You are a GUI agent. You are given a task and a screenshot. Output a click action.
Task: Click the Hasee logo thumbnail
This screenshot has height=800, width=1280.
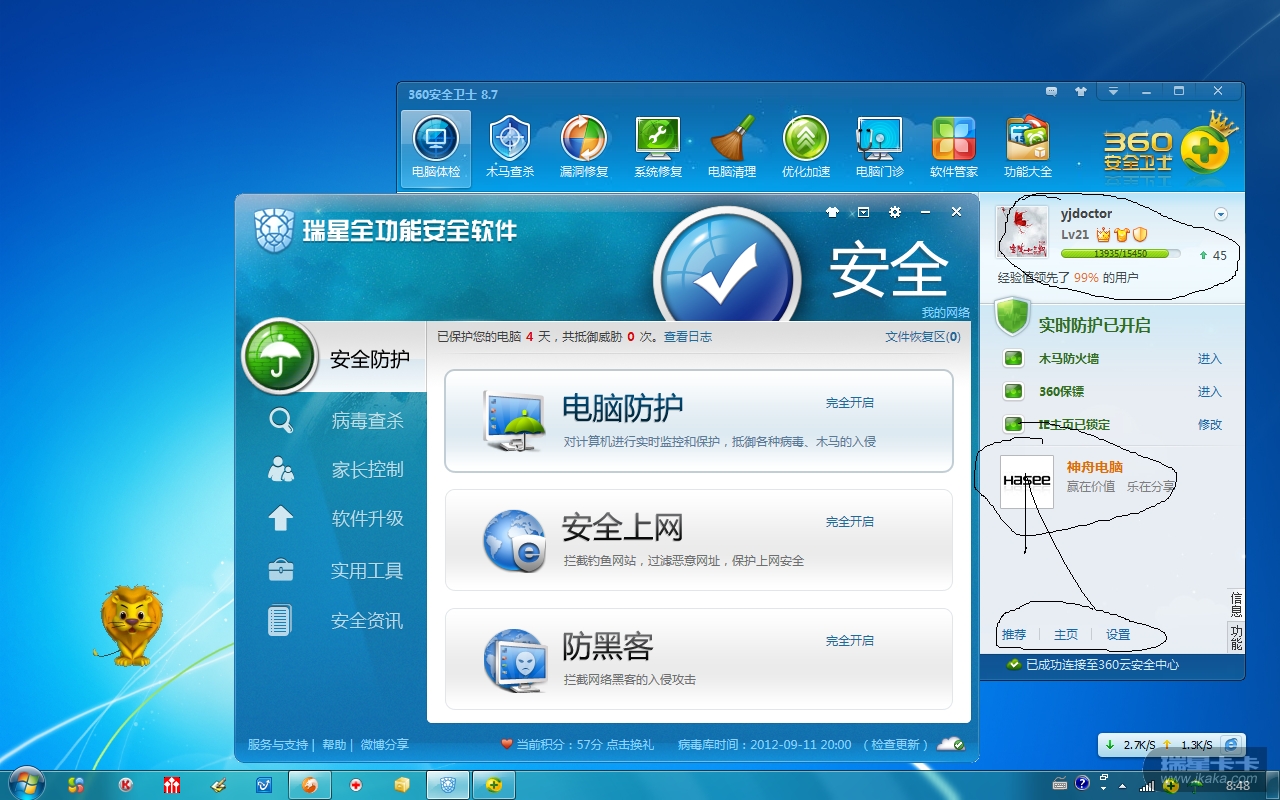[1027, 481]
